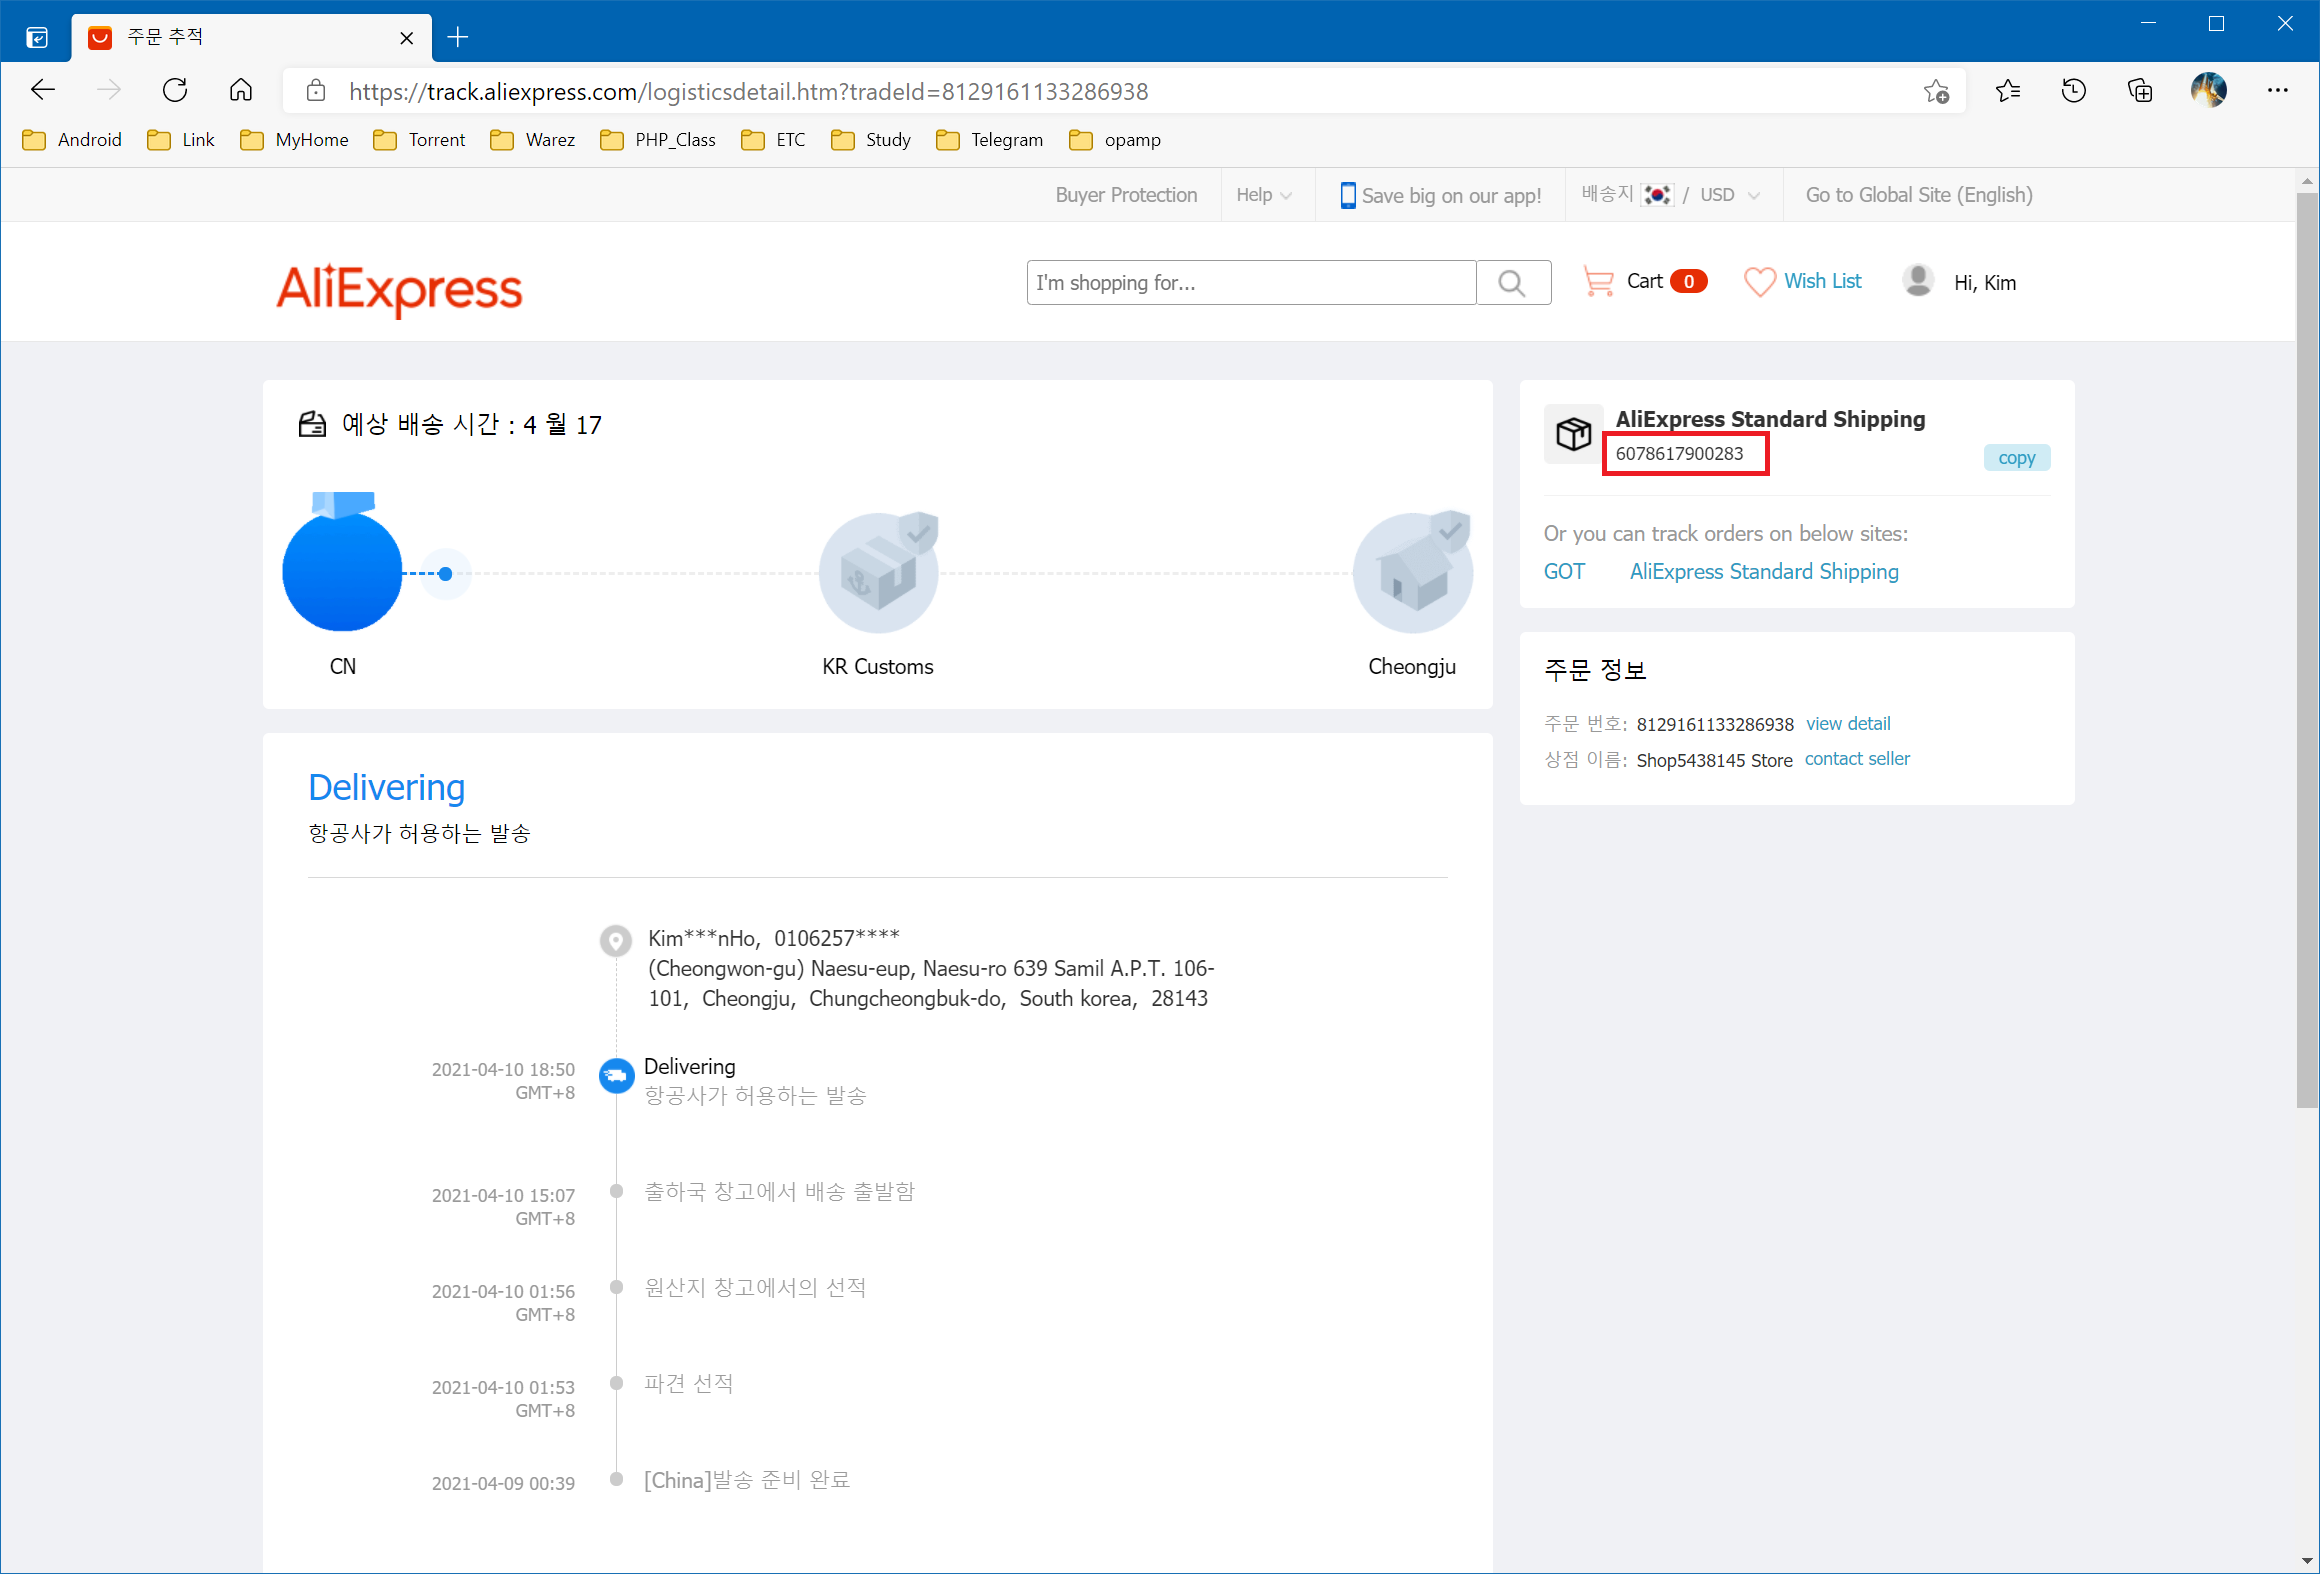Expand the ship-to country and USD currency selector
The image size is (2320, 1574).
click(x=1670, y=195)
